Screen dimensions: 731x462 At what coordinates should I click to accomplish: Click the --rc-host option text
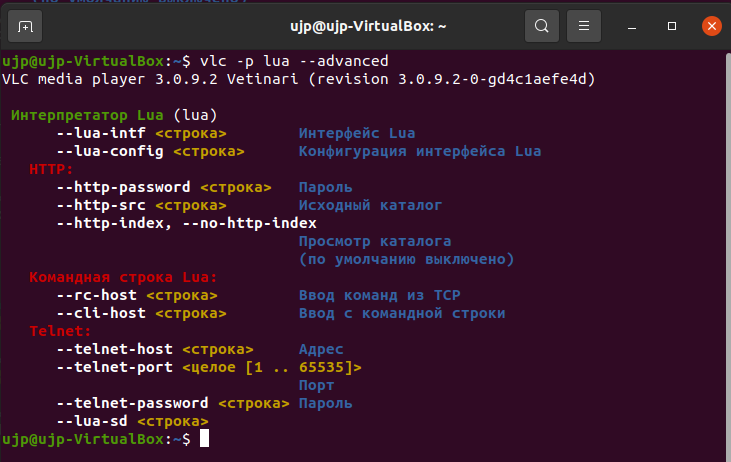click(97, 295)
